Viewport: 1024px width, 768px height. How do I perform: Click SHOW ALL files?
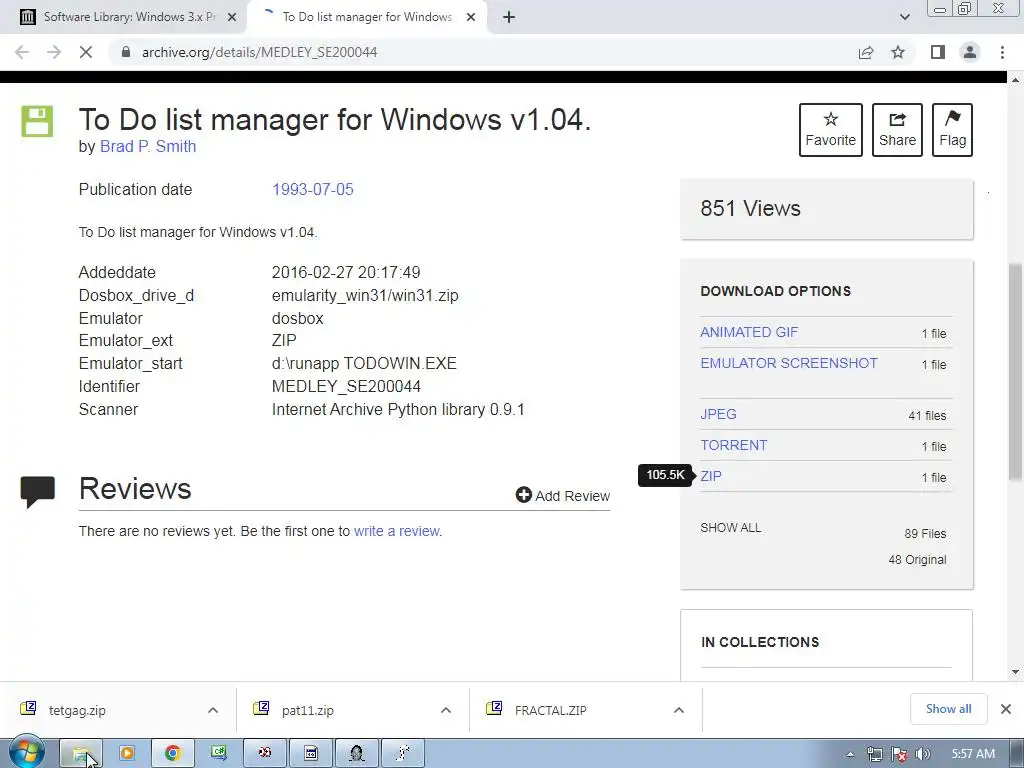[x=731, y=528]
